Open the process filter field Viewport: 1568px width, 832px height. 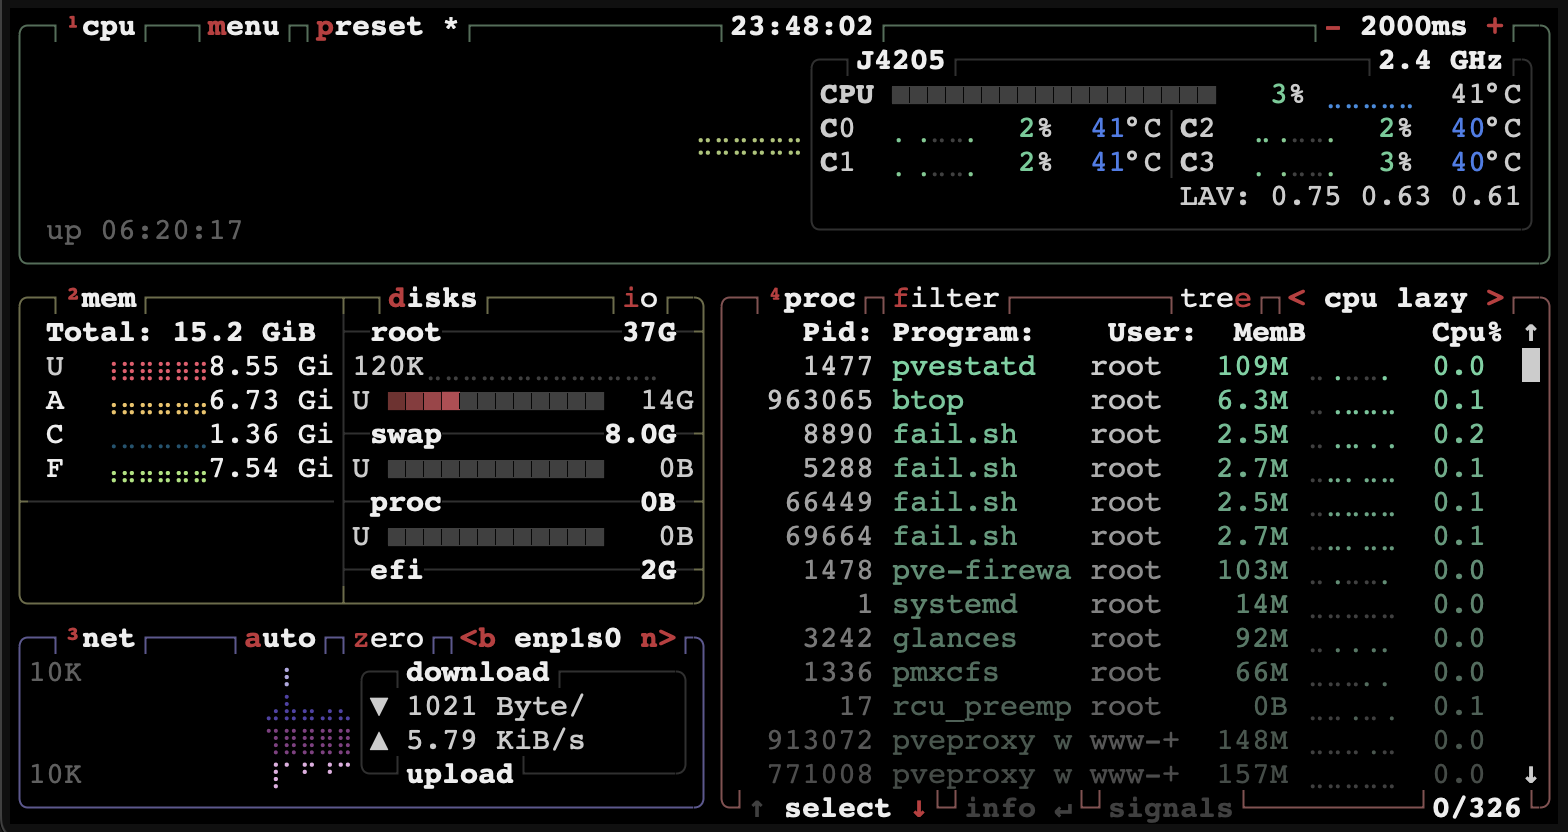(945, 299)
